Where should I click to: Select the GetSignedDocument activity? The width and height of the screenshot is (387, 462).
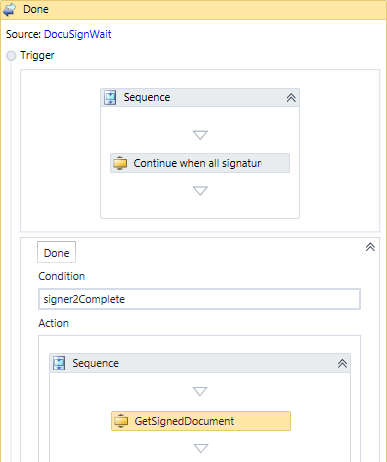[201, 421]
